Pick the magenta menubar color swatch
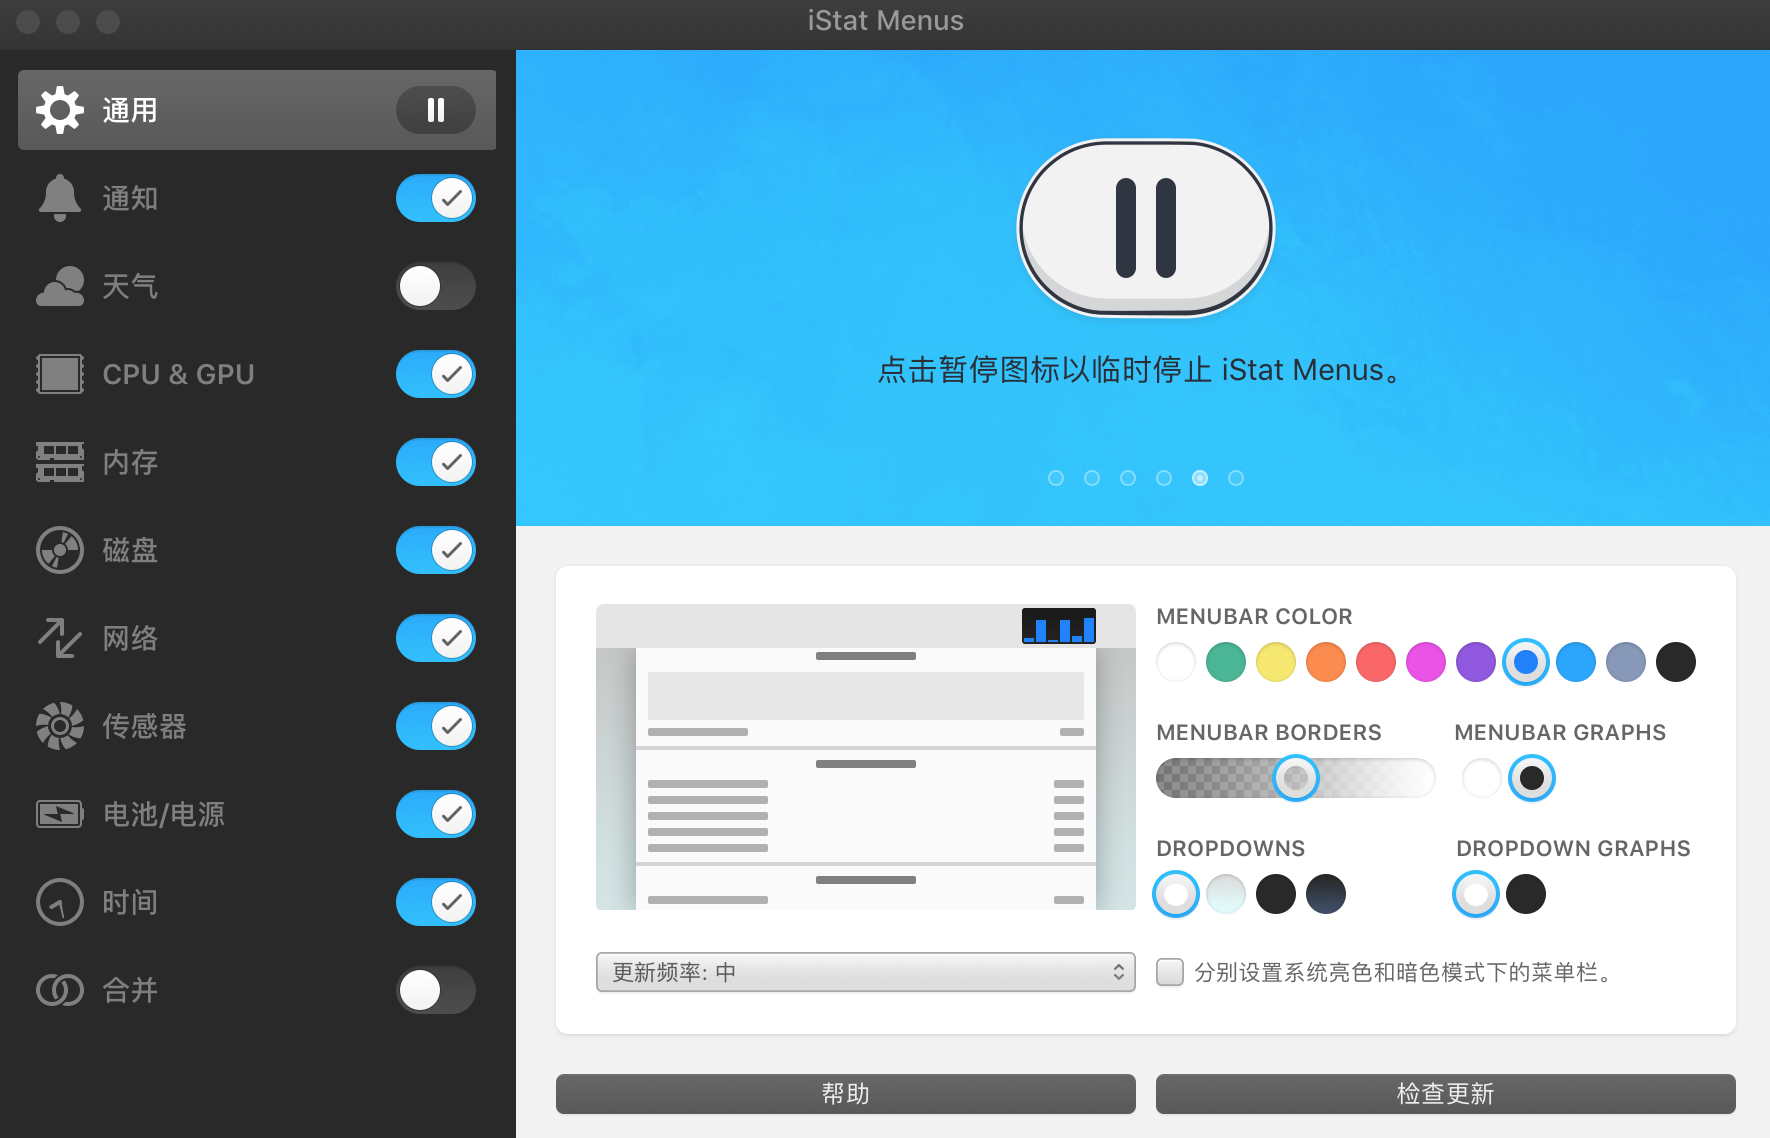The image size is (1770, 1138). [x=1426, y=662]
